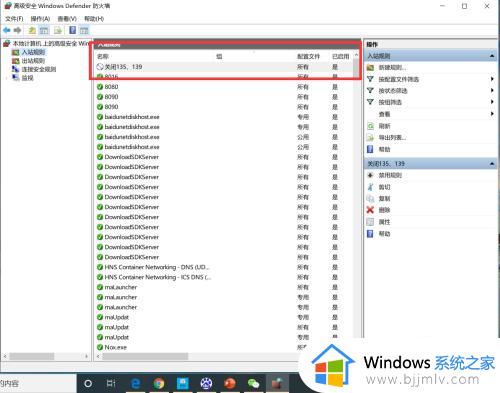Open the 操作(A) menu
This screenshot has width=500, height=393.
[40, 19]
